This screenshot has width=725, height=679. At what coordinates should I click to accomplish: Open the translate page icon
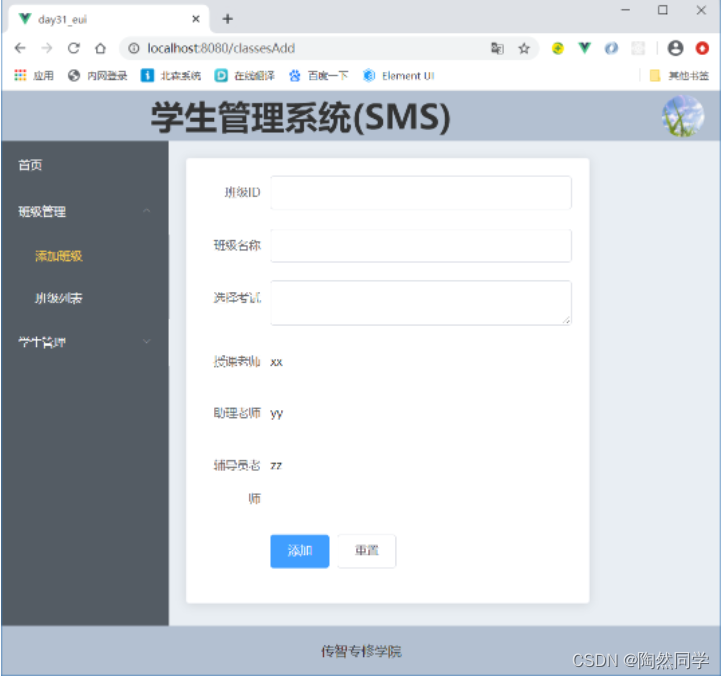(x=498, y=48)
